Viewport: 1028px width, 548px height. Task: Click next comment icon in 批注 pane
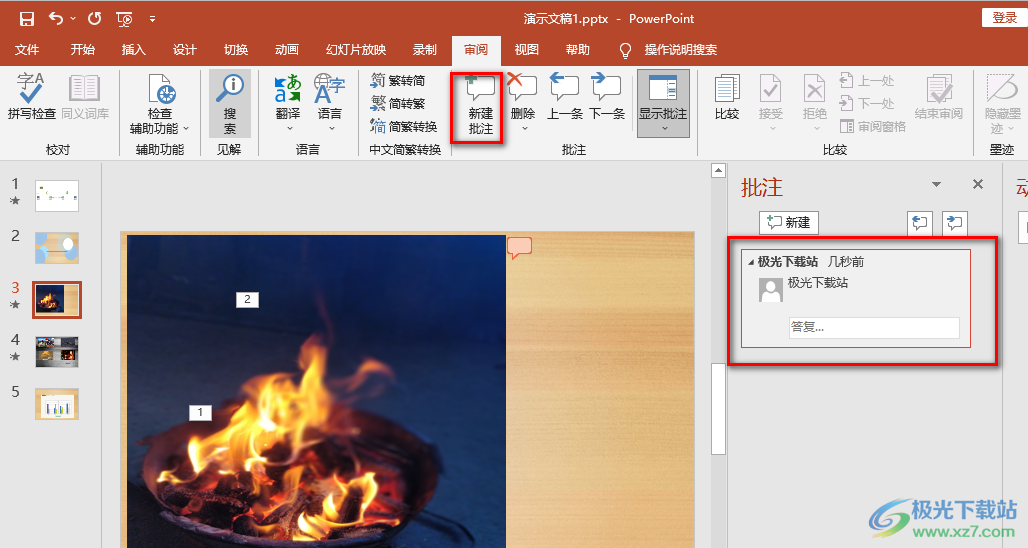point(955,223)
